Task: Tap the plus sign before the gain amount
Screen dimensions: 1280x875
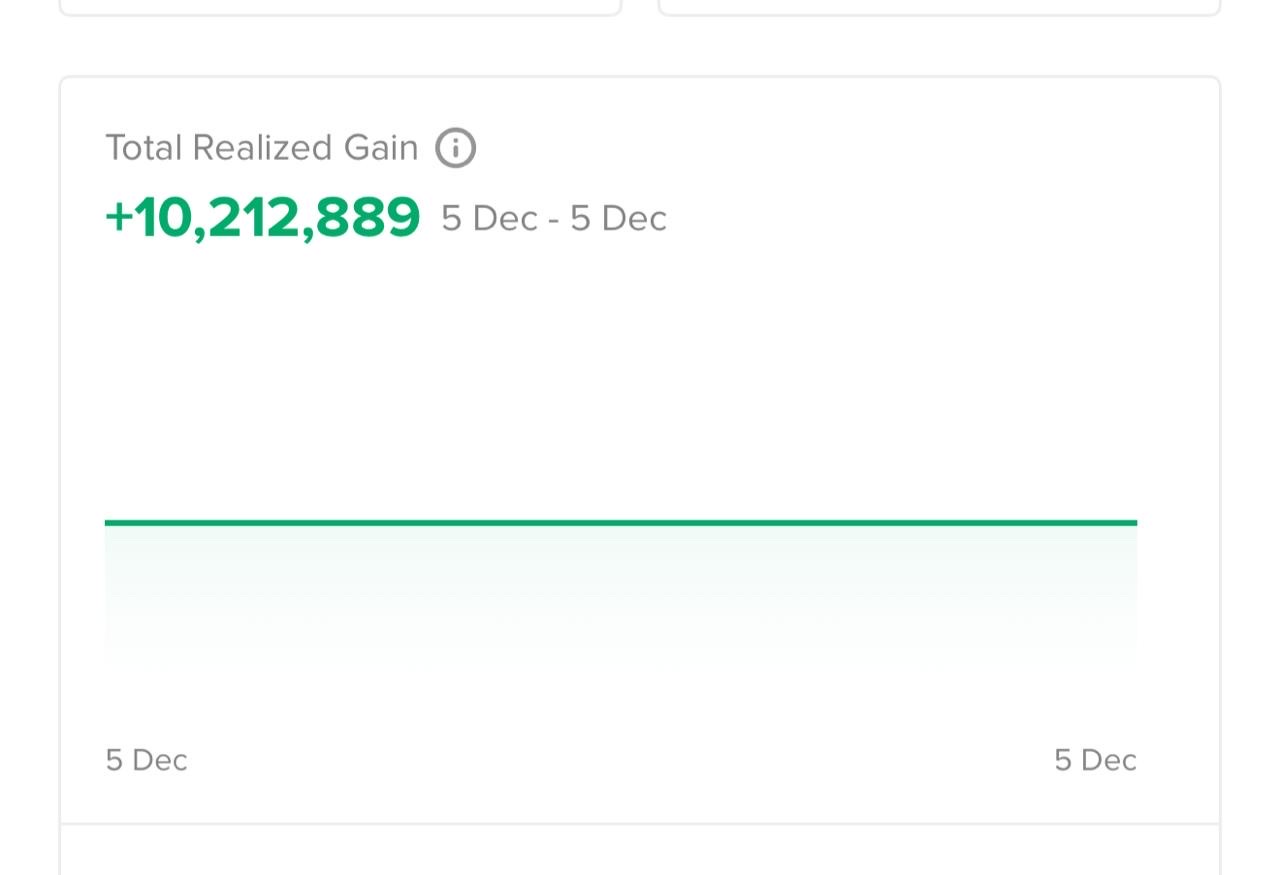Action: pyautogui.click(x=118, y=217)
